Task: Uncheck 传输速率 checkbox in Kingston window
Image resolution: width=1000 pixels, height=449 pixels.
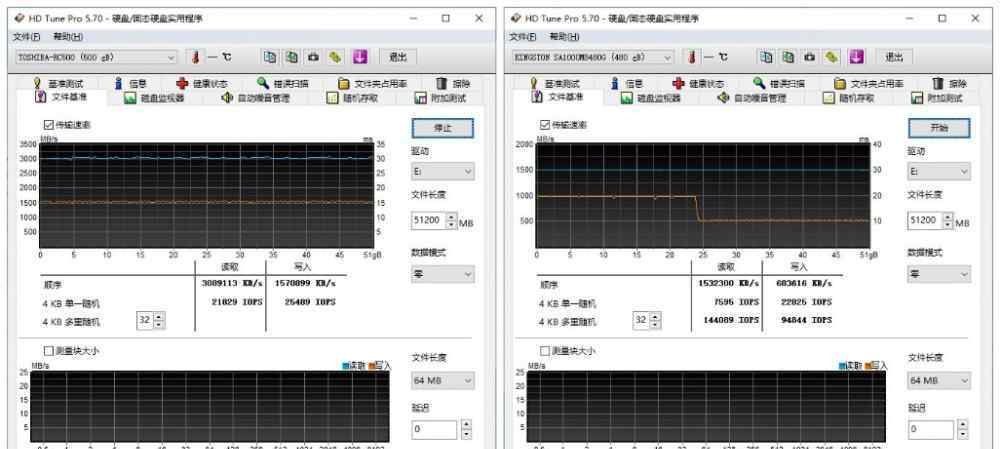Action: [545, 125]
